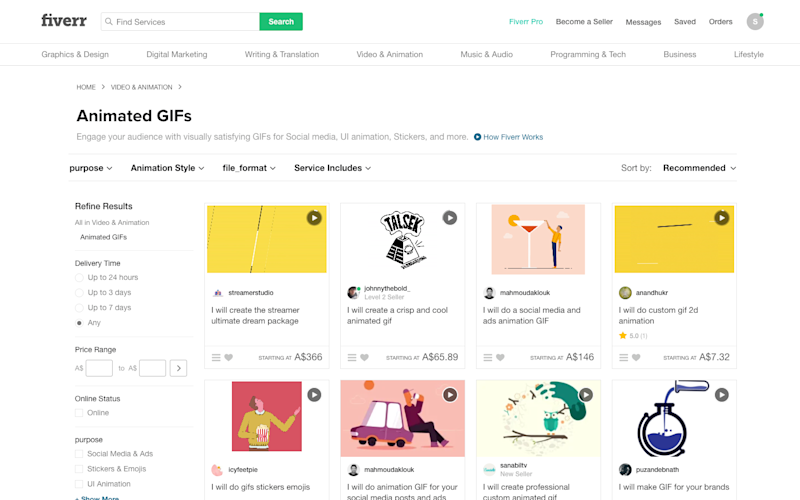This screenshot has width=800, height=500.
Task: Favorite the johnnythebold_ gig heart
Action: 364,358
